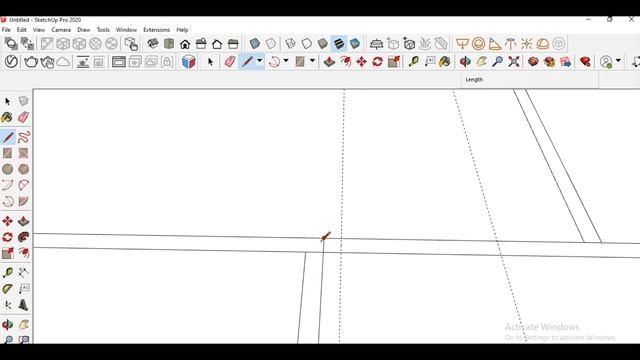Image resolution: width=640 pixels, height=360 pixels.
Task: Click Make Component in left palette
Action: tap(24, 101)
